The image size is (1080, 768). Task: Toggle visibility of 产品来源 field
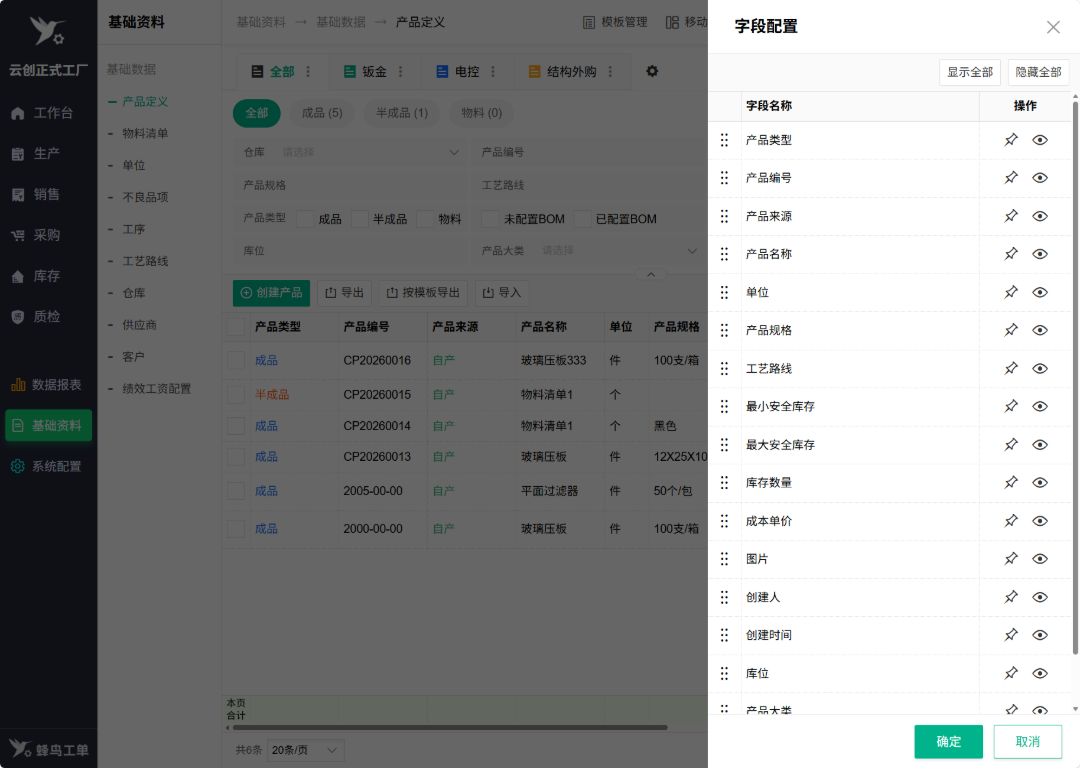click(1040, 216)
